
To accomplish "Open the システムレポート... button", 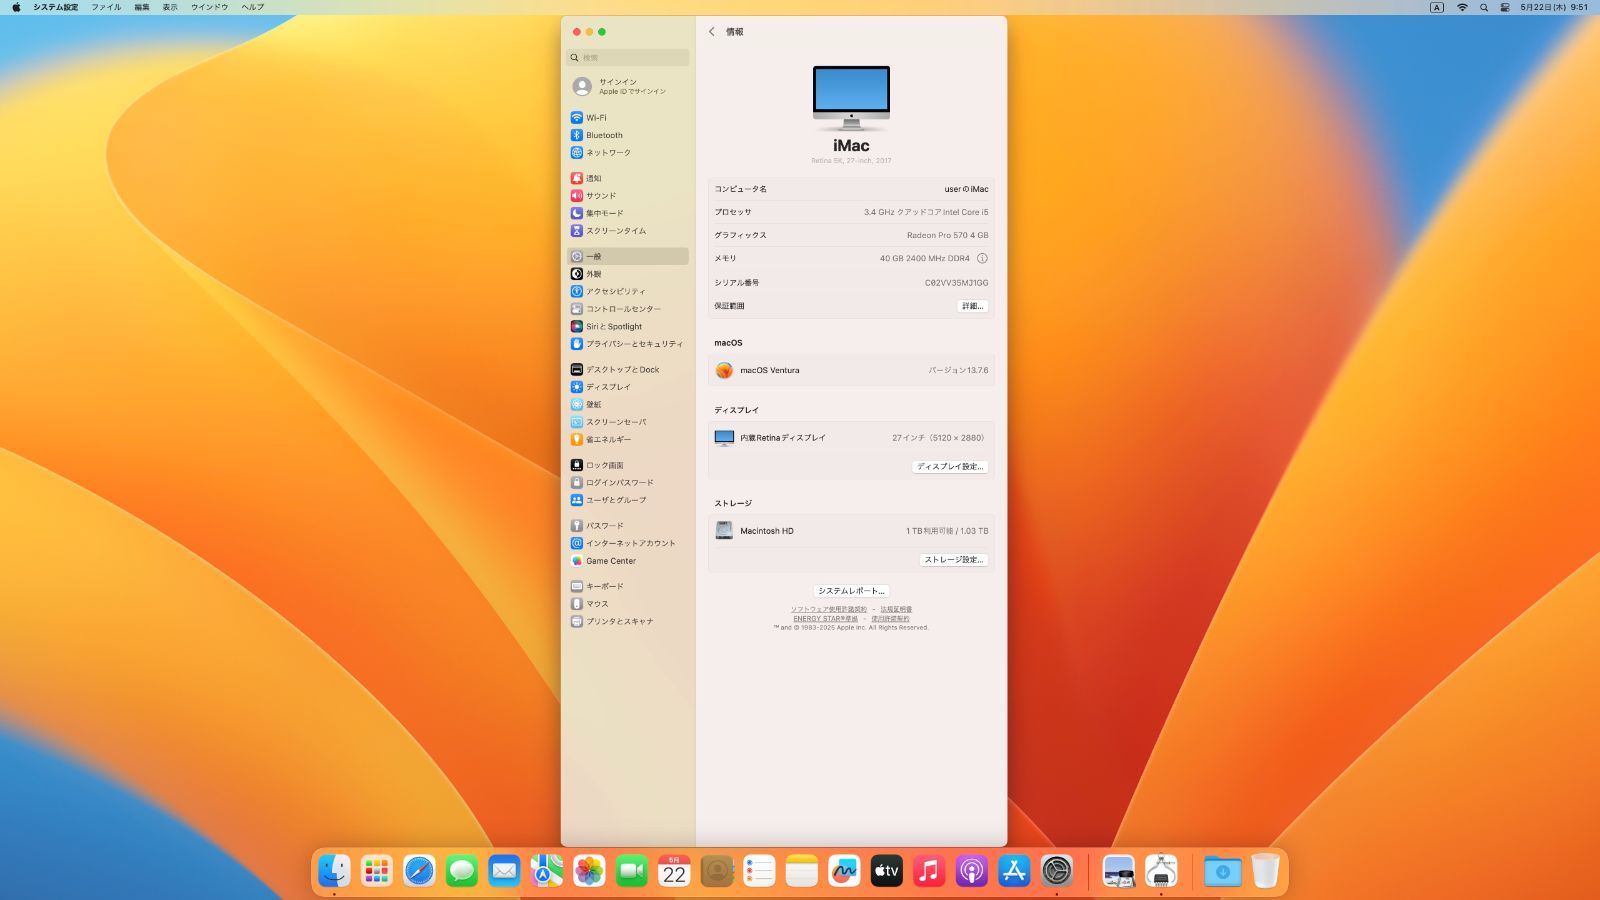I will click(x=851, y=591).
